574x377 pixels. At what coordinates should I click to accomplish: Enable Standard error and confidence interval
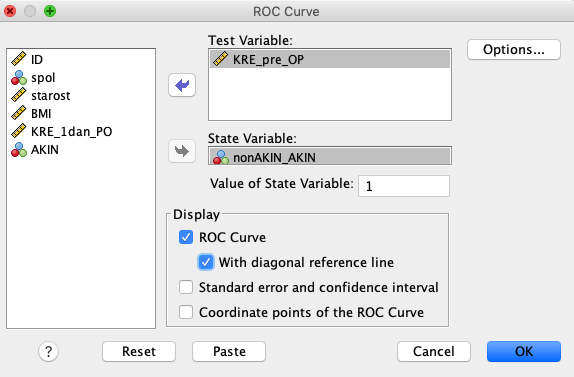tap(186, 287)
